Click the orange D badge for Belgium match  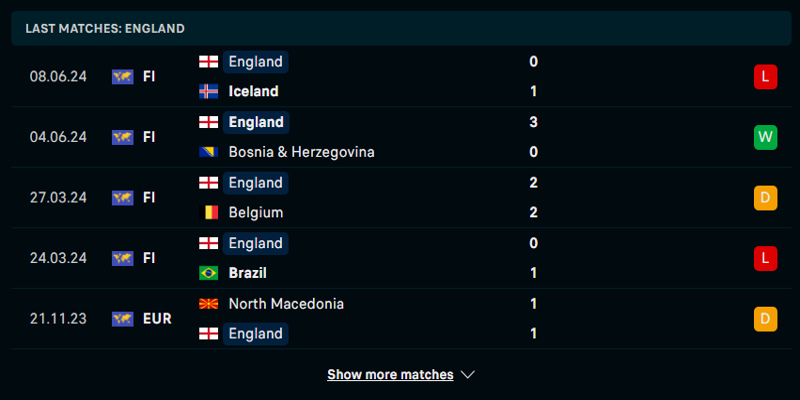point(765,198)
